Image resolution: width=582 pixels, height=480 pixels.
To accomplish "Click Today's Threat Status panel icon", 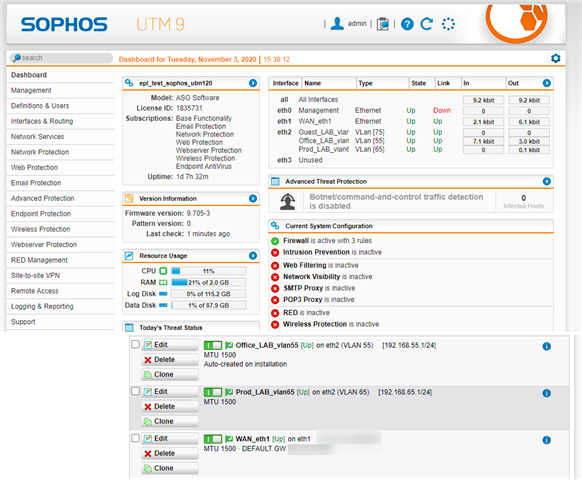I will pos(129,327).
